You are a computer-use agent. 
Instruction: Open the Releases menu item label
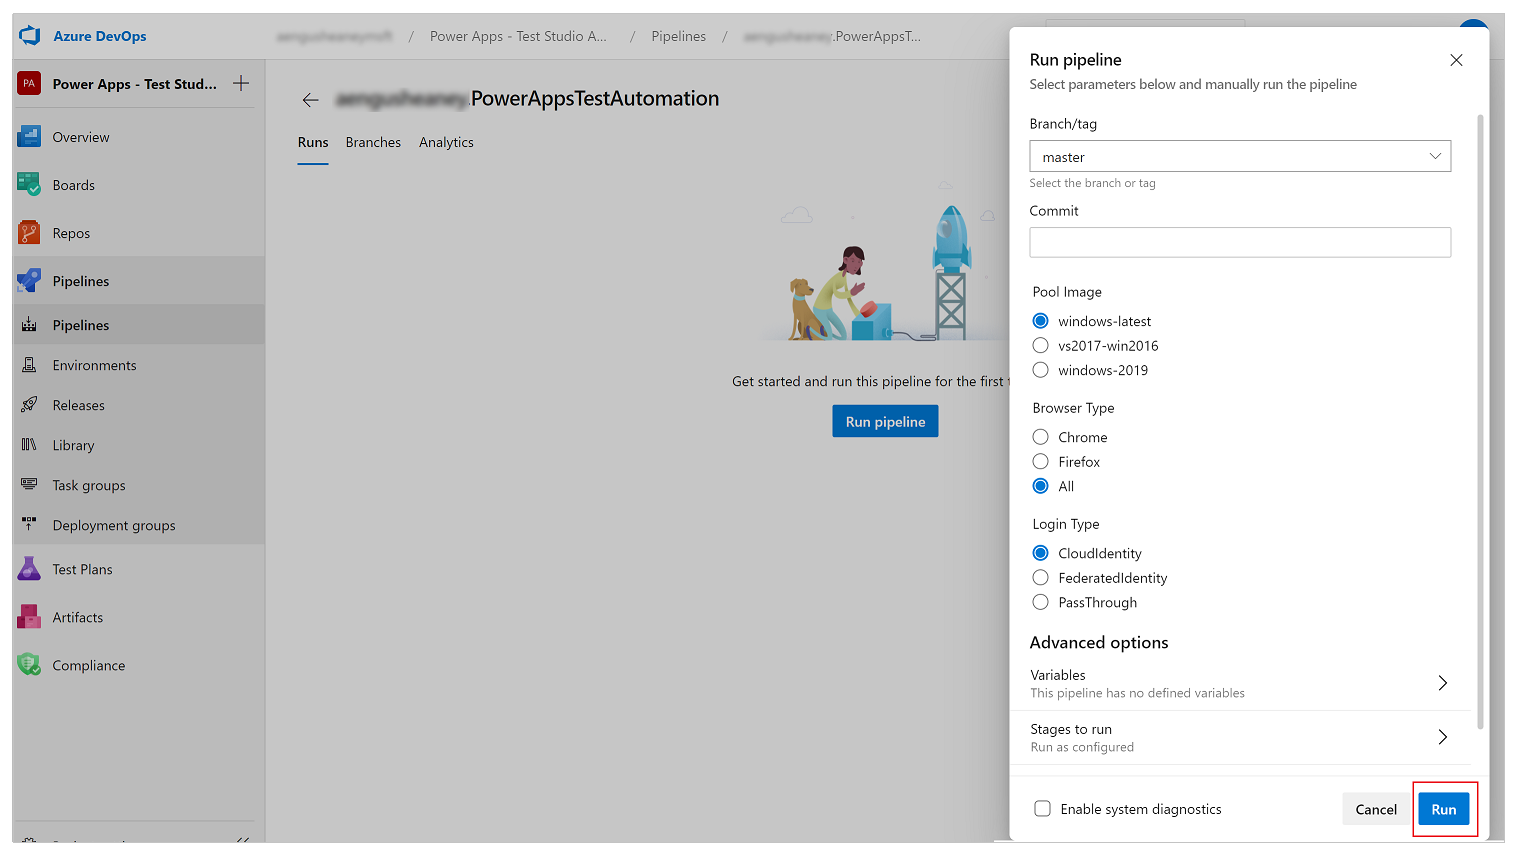tap(79, 405)
